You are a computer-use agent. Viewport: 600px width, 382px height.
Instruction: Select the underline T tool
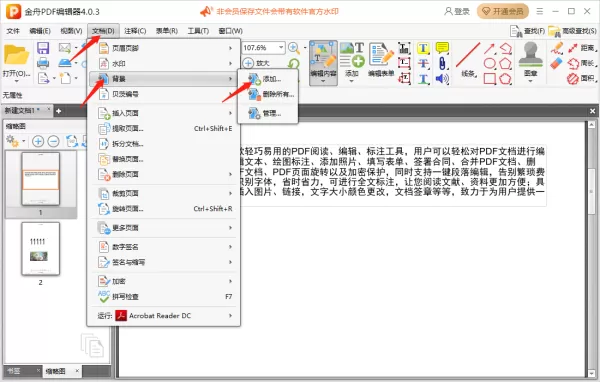423,79
